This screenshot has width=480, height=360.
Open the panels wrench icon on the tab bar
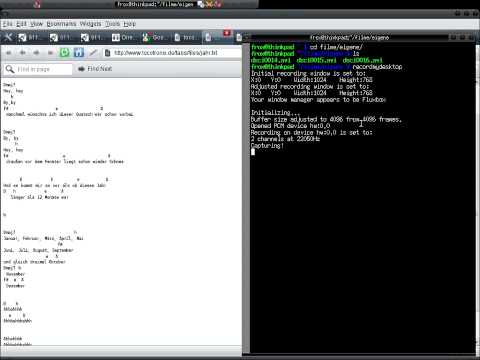[8, 37]
